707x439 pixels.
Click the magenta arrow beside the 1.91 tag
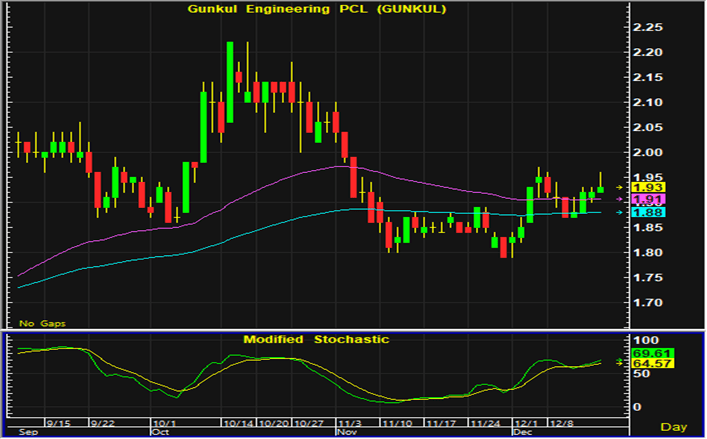tap(620, 200)
